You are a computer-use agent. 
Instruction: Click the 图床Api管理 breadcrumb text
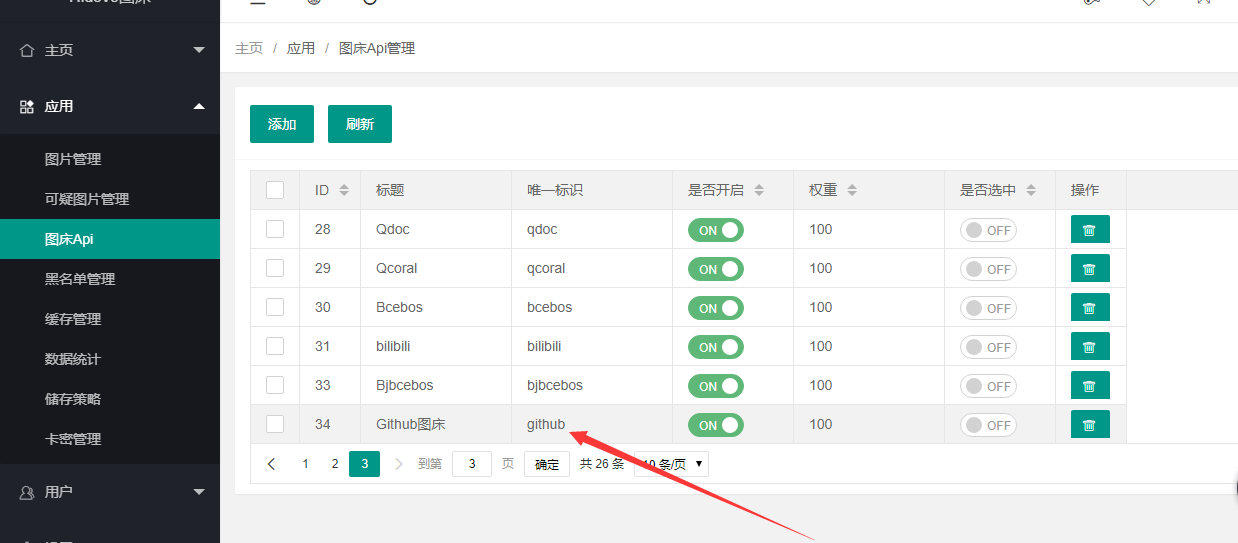click(377, 48)
